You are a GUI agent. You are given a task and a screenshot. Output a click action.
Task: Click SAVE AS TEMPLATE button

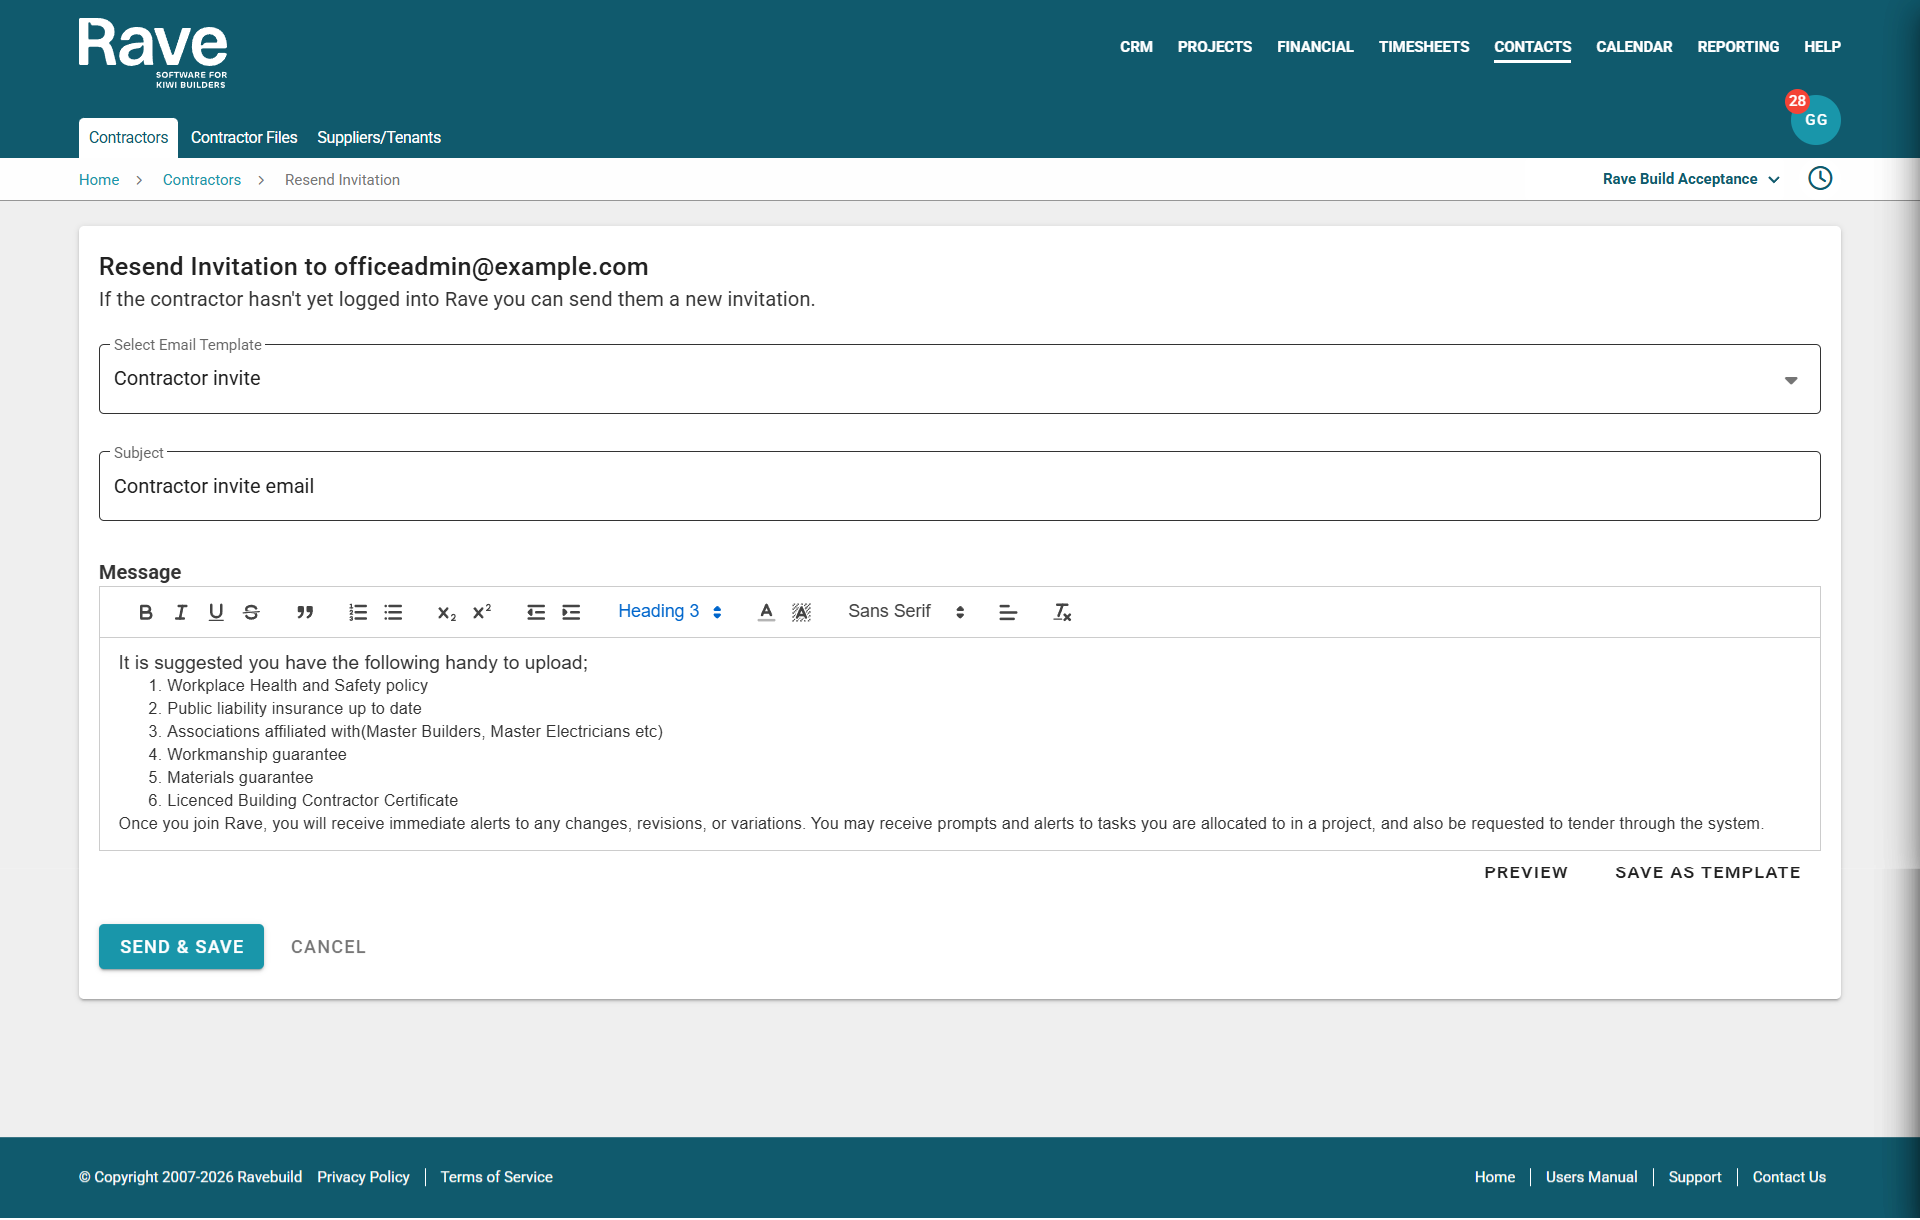1707,872
